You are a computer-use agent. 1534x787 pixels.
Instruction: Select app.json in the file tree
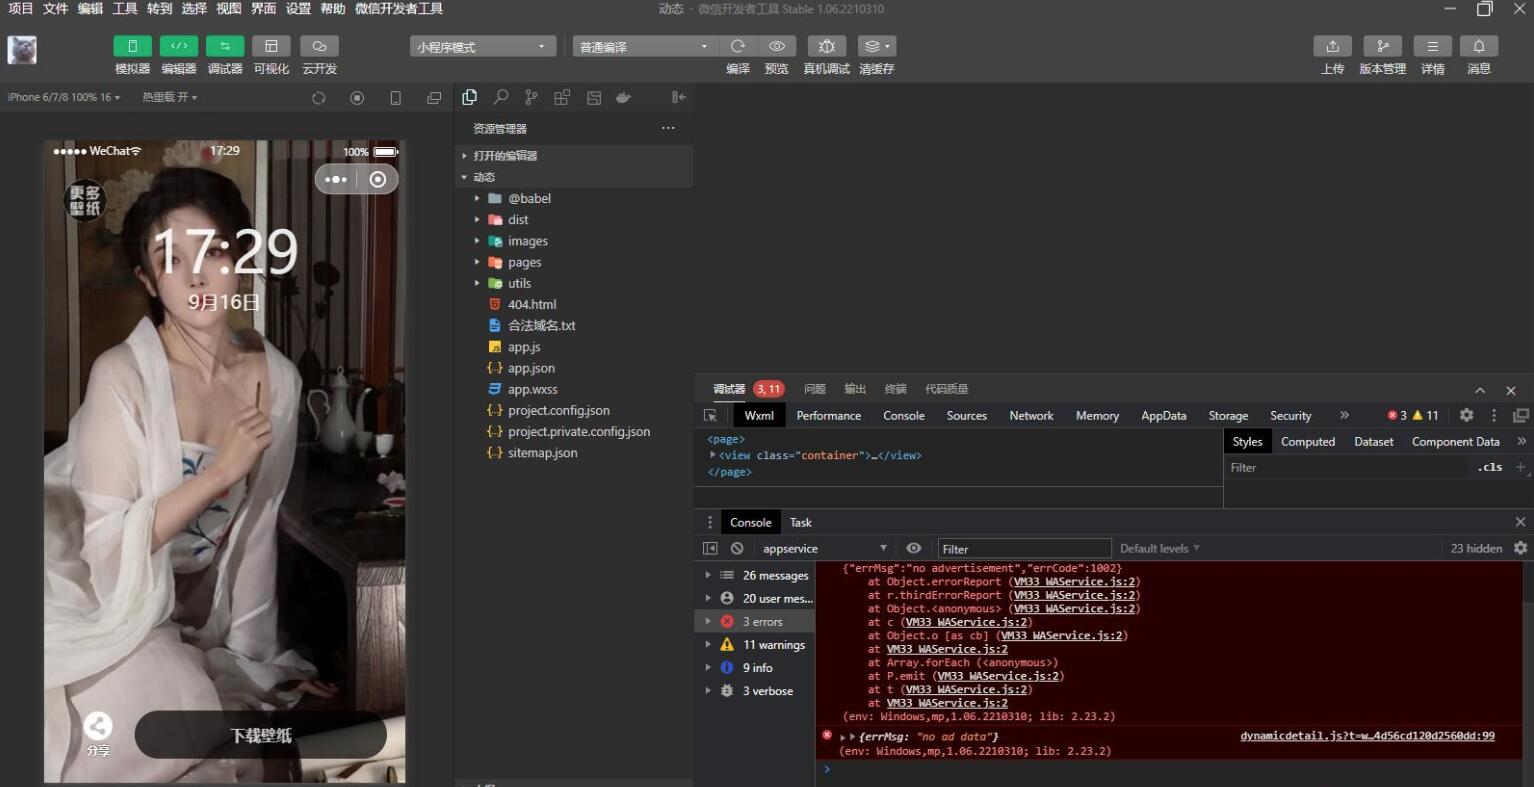tap(531, 368)
